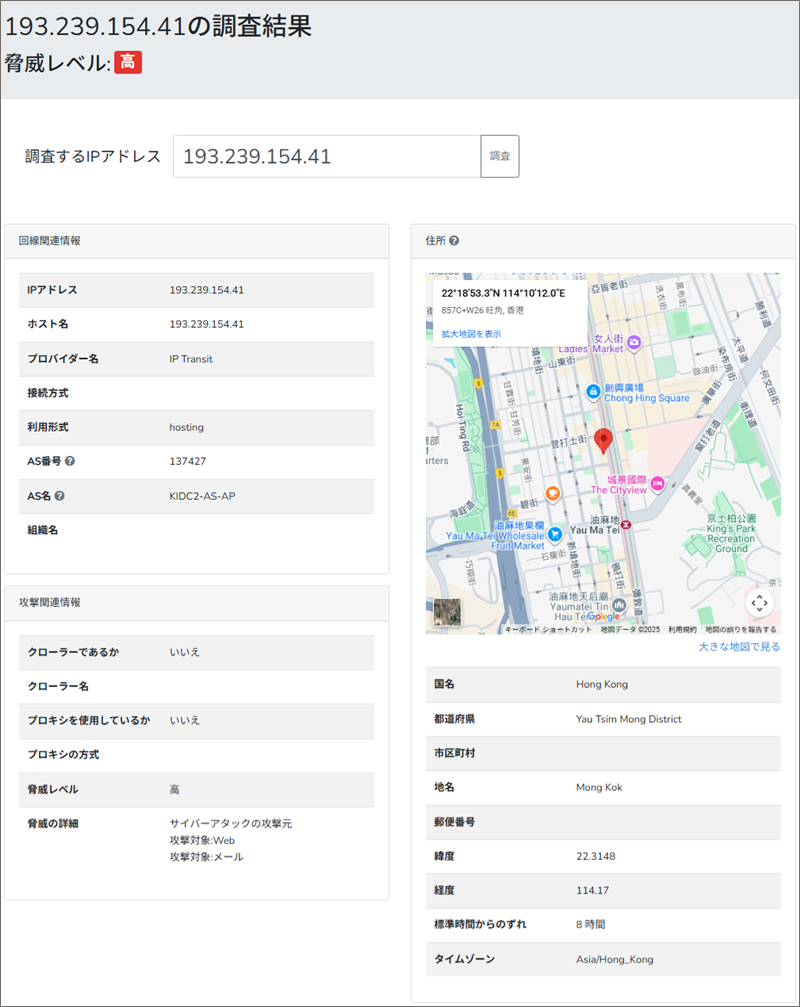Click the help icon beside AS名
Image resolution: width=800 pixels, height=1007 pixels.
coord(60,496)
